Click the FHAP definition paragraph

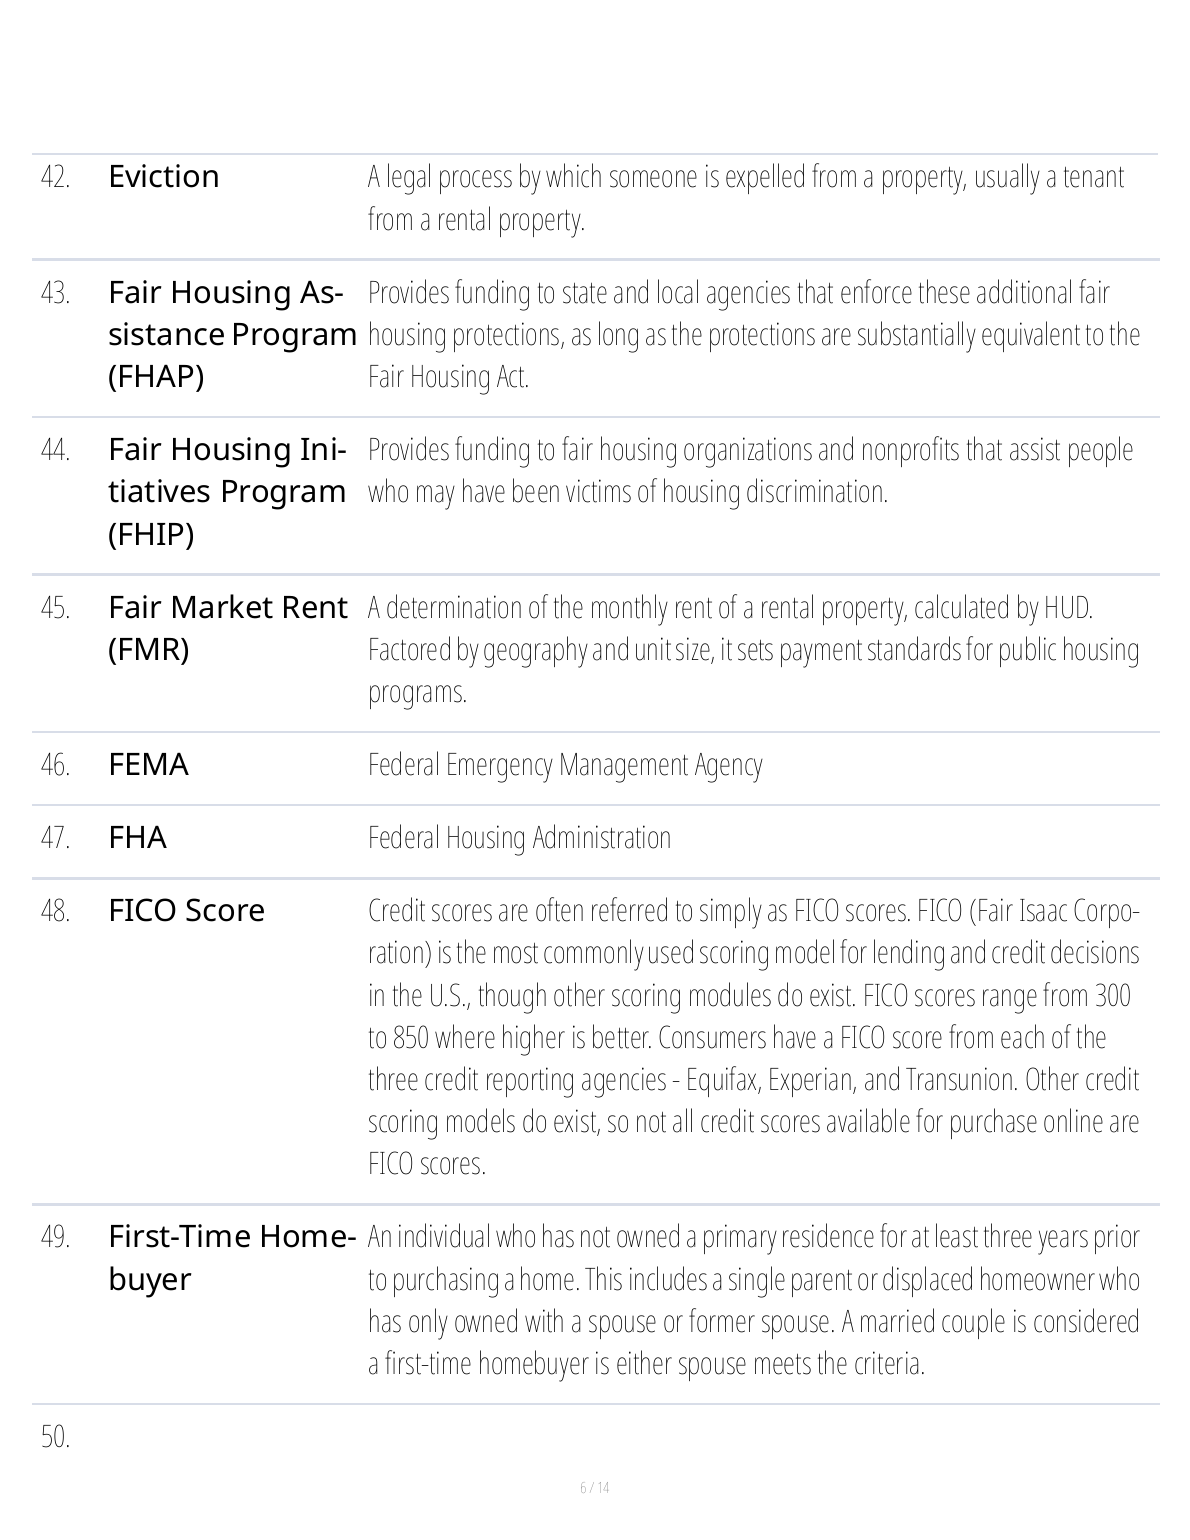point(753,335)
